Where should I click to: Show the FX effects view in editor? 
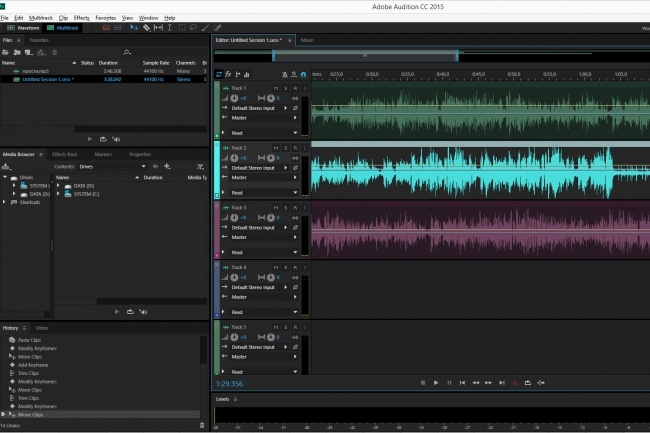click(x=228, y=74)
